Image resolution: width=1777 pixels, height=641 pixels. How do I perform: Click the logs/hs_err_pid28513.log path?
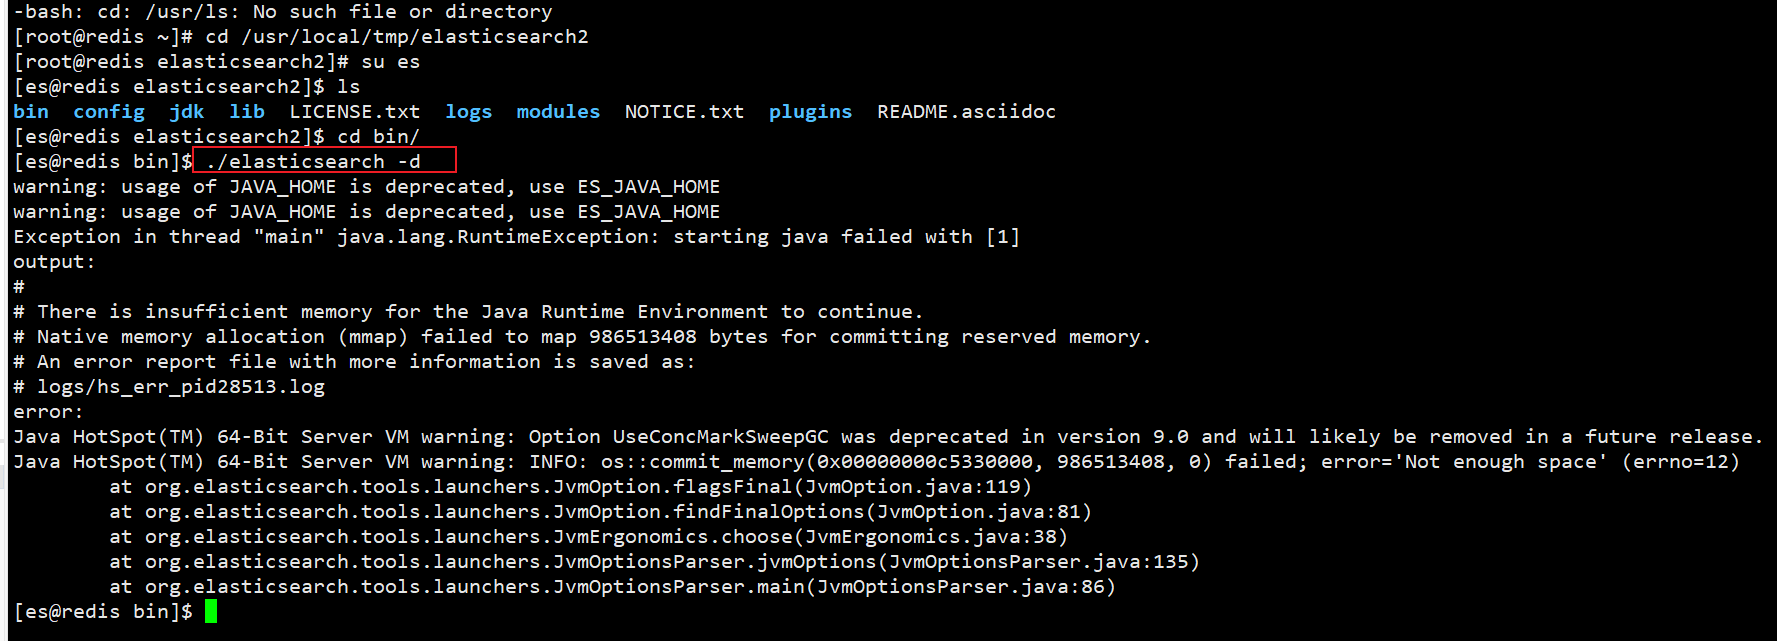pyautogui.click(x=181, y=386)
